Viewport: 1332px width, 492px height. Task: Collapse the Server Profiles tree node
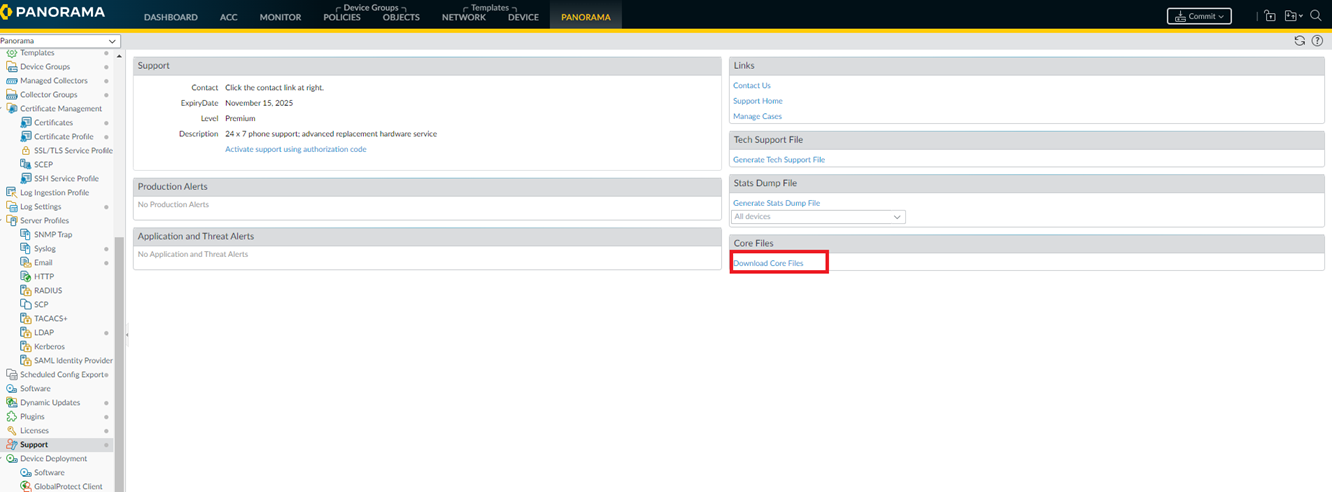pyautogui.click(x=2, y=221)
